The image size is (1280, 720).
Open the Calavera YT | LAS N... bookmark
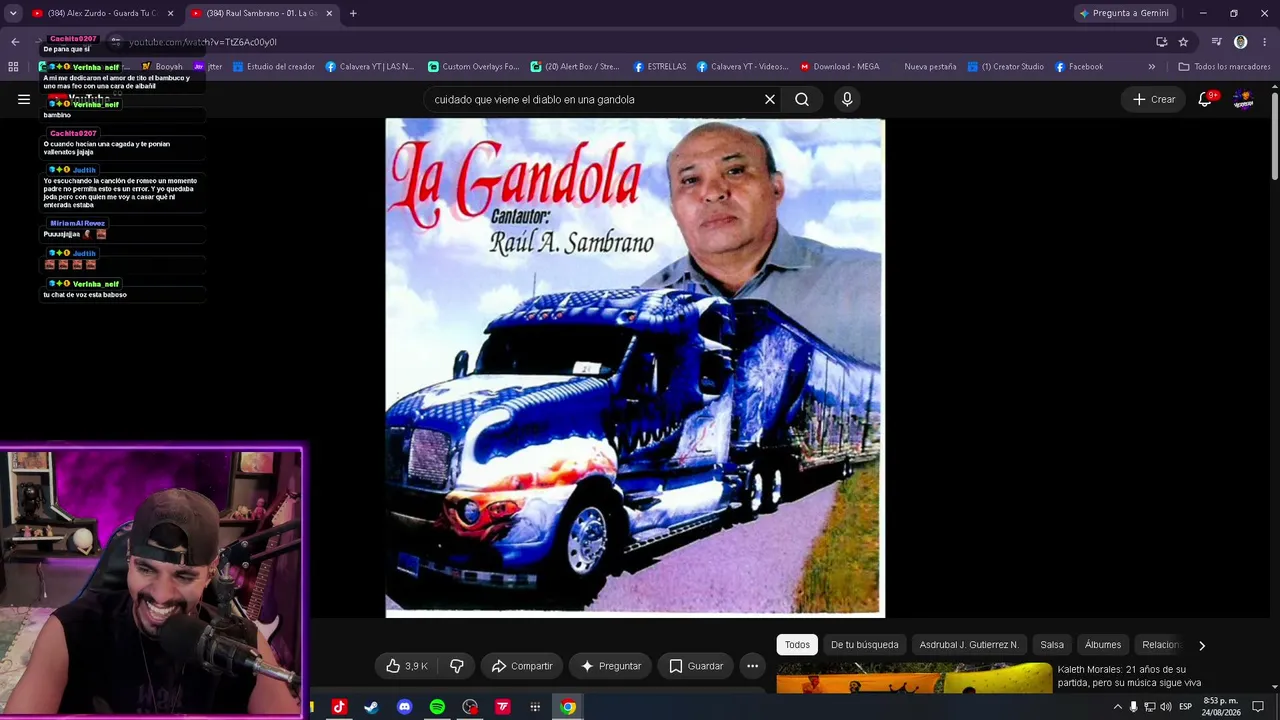(x=369, y=67)
